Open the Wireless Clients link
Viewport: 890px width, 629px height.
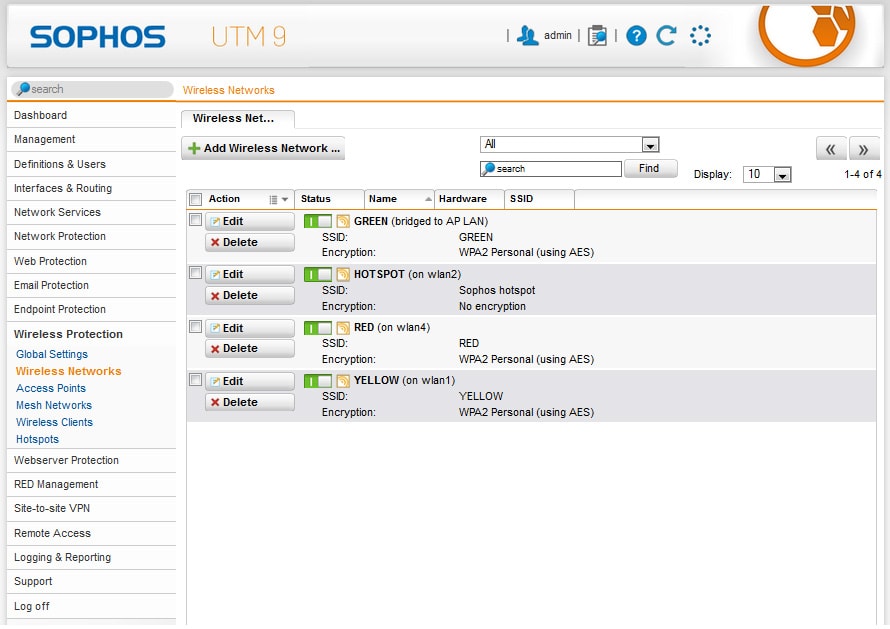point(54,422)
